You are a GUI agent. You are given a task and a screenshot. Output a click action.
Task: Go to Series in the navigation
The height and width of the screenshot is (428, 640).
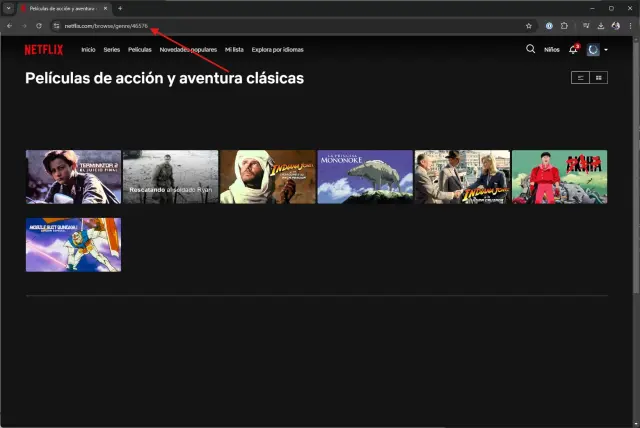(111, 49)
